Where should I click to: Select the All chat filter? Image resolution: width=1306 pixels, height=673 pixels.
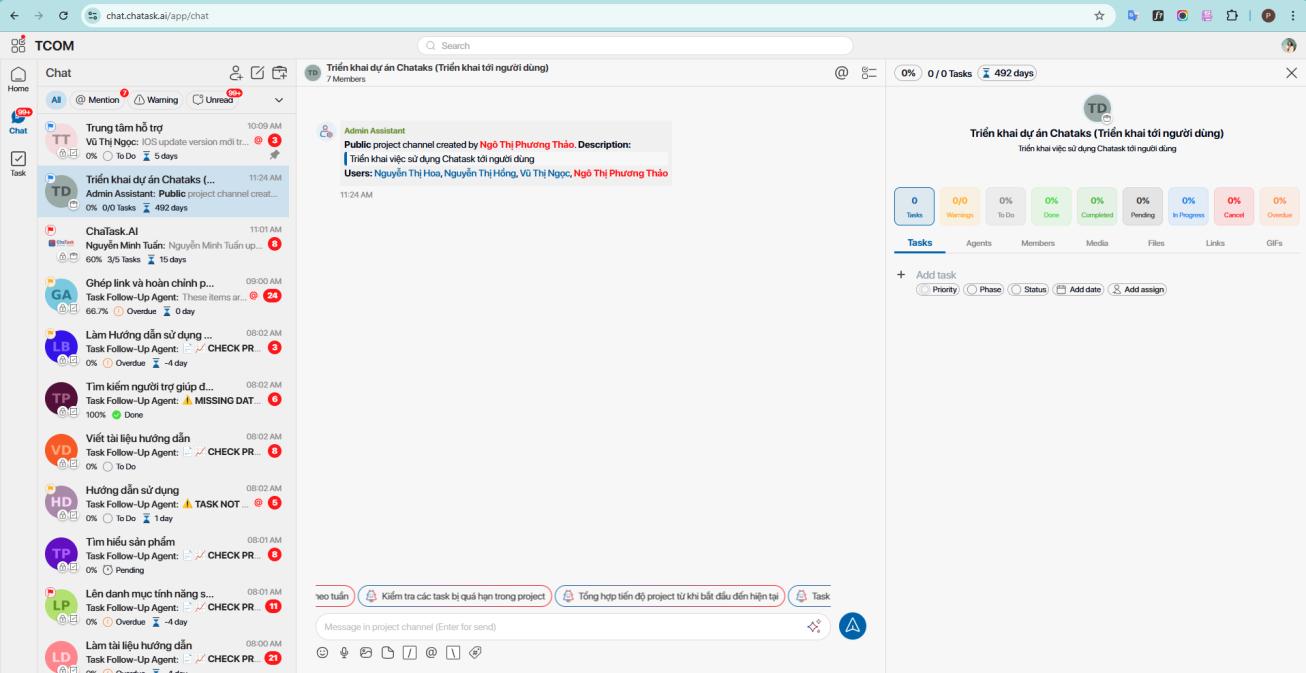click(x=56, y=100)
